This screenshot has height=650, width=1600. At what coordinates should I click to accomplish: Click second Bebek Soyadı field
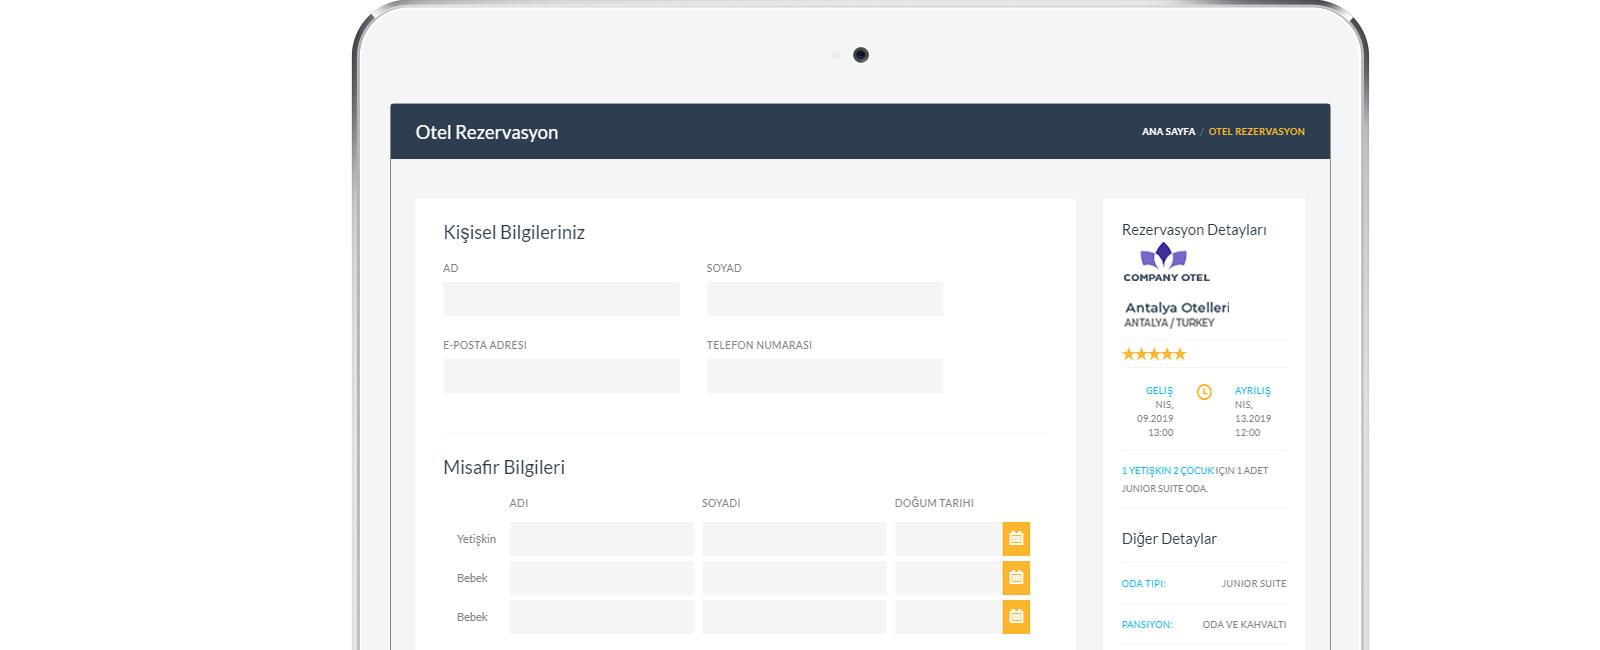click(x=794, y=617)
